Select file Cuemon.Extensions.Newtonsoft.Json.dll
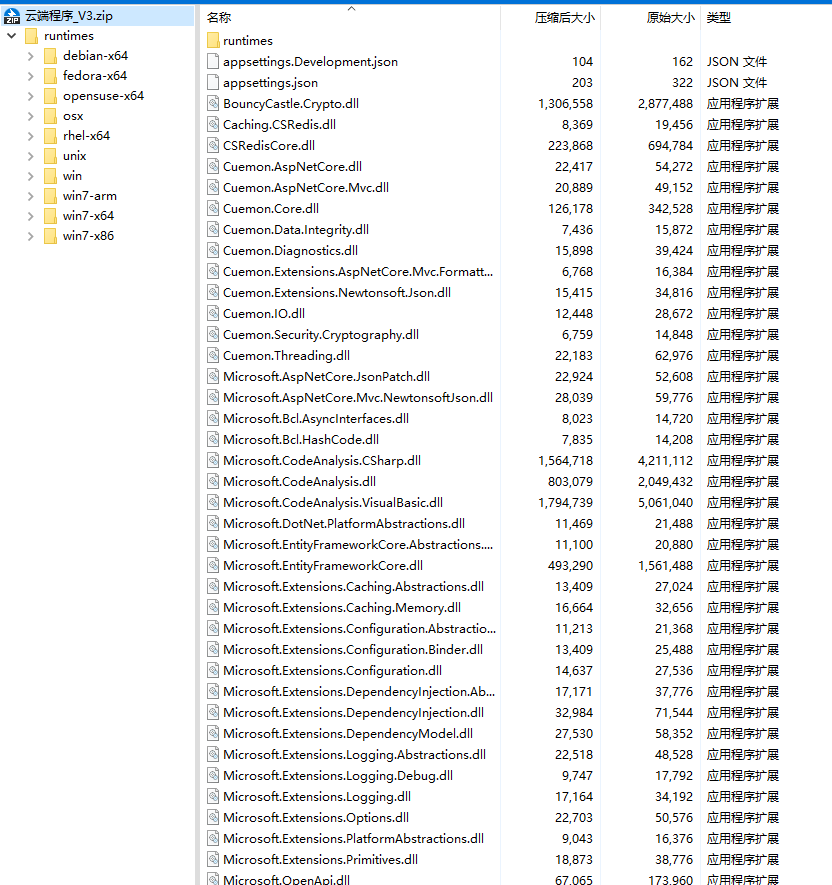Viewport: 832px width, 885px height. tap(337, 292)
